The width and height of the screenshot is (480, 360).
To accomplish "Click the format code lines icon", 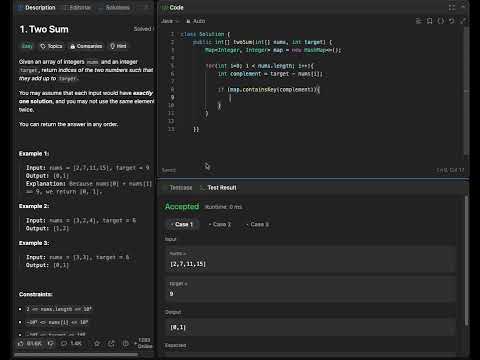I will point(419,21).
